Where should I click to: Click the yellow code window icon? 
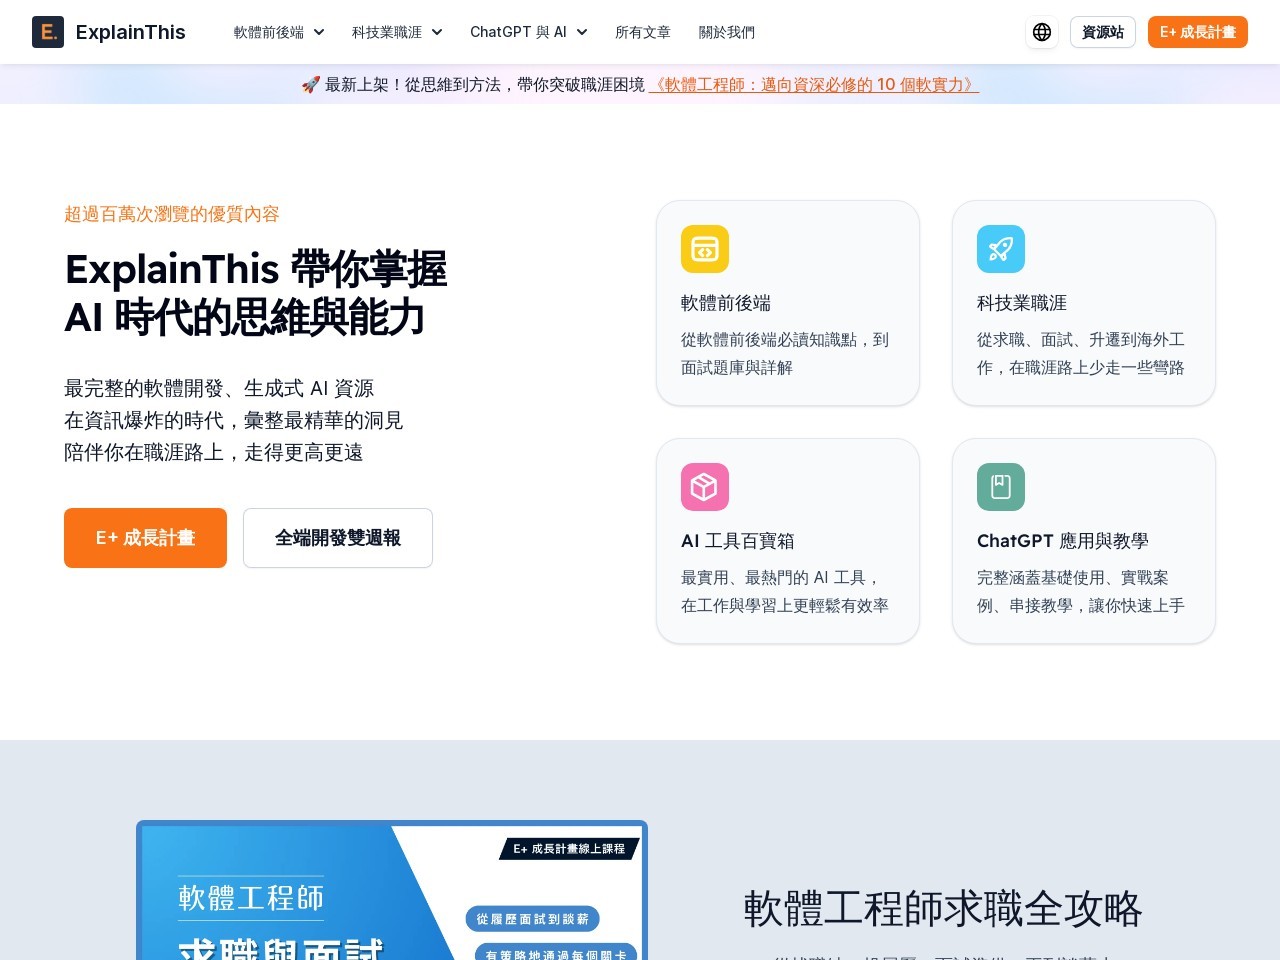coord(705,249)
